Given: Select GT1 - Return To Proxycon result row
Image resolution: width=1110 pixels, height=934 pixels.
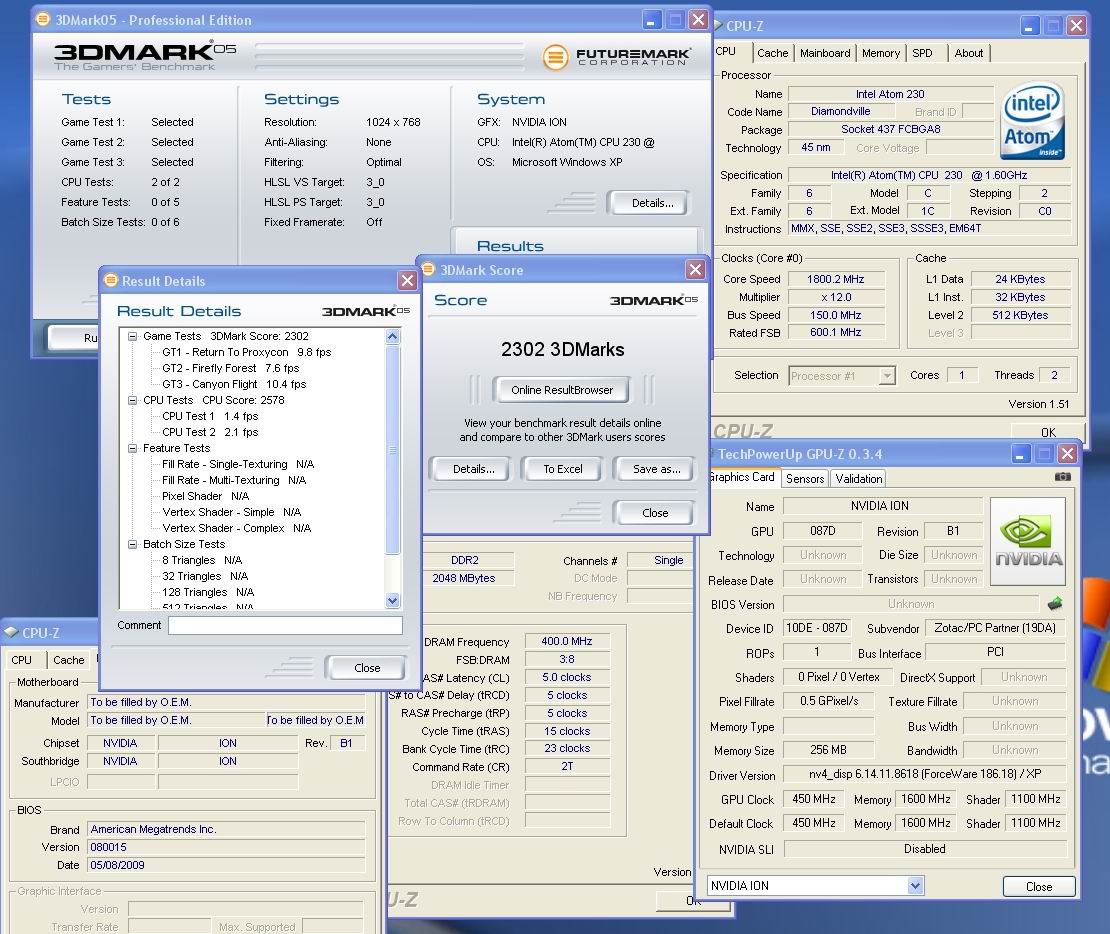Looking at the screenshot, I should tap(246, 352).
